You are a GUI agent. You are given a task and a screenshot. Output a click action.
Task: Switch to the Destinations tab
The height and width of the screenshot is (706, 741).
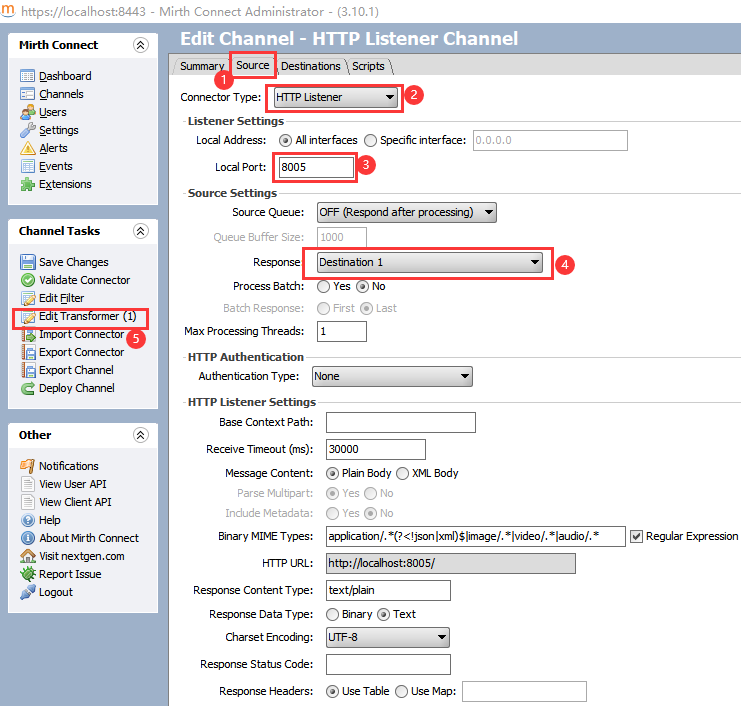pyautogui.click(x=310, y=66)
